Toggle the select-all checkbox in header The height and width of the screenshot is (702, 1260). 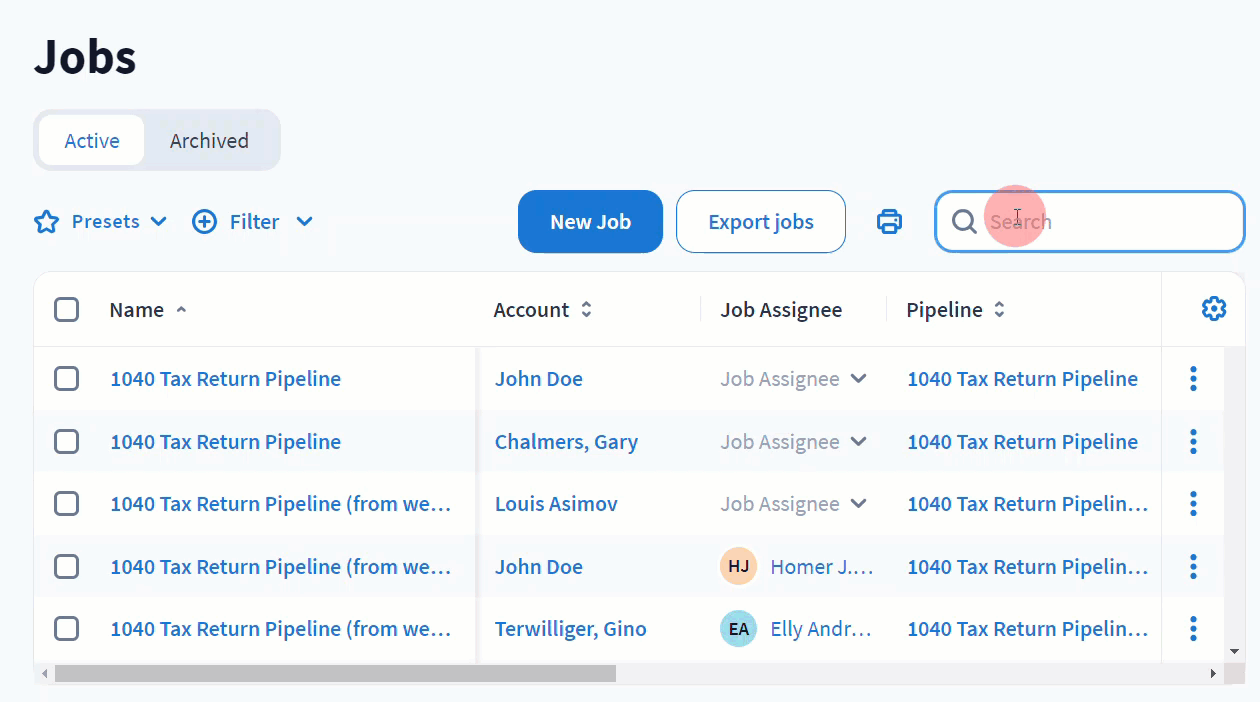tap(66, 310)
